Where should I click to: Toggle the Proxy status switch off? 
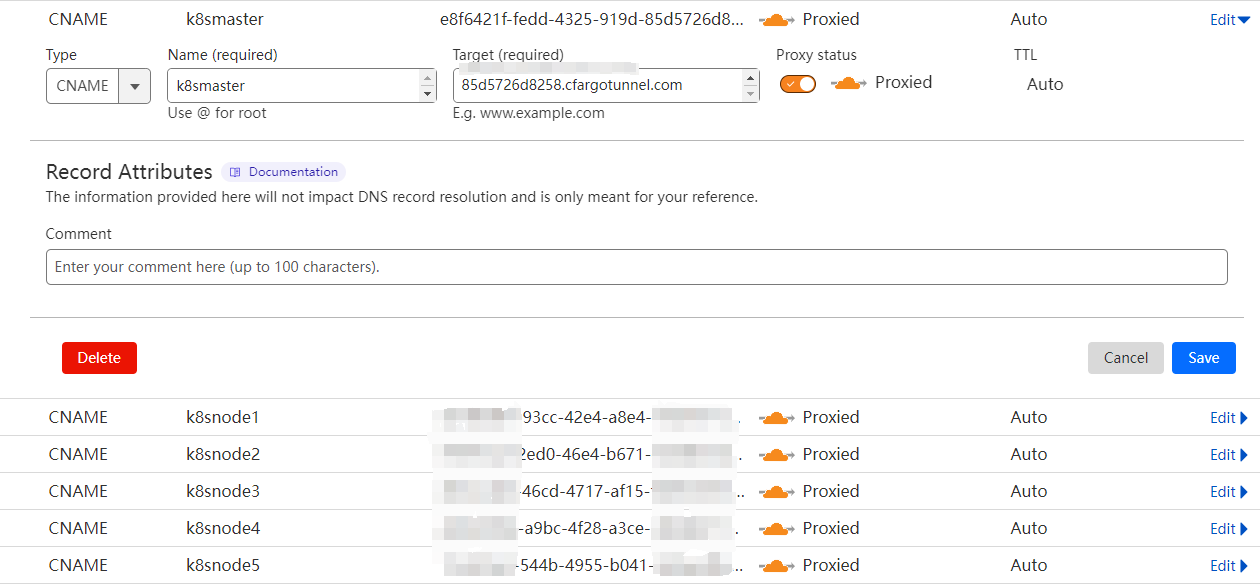797,84
